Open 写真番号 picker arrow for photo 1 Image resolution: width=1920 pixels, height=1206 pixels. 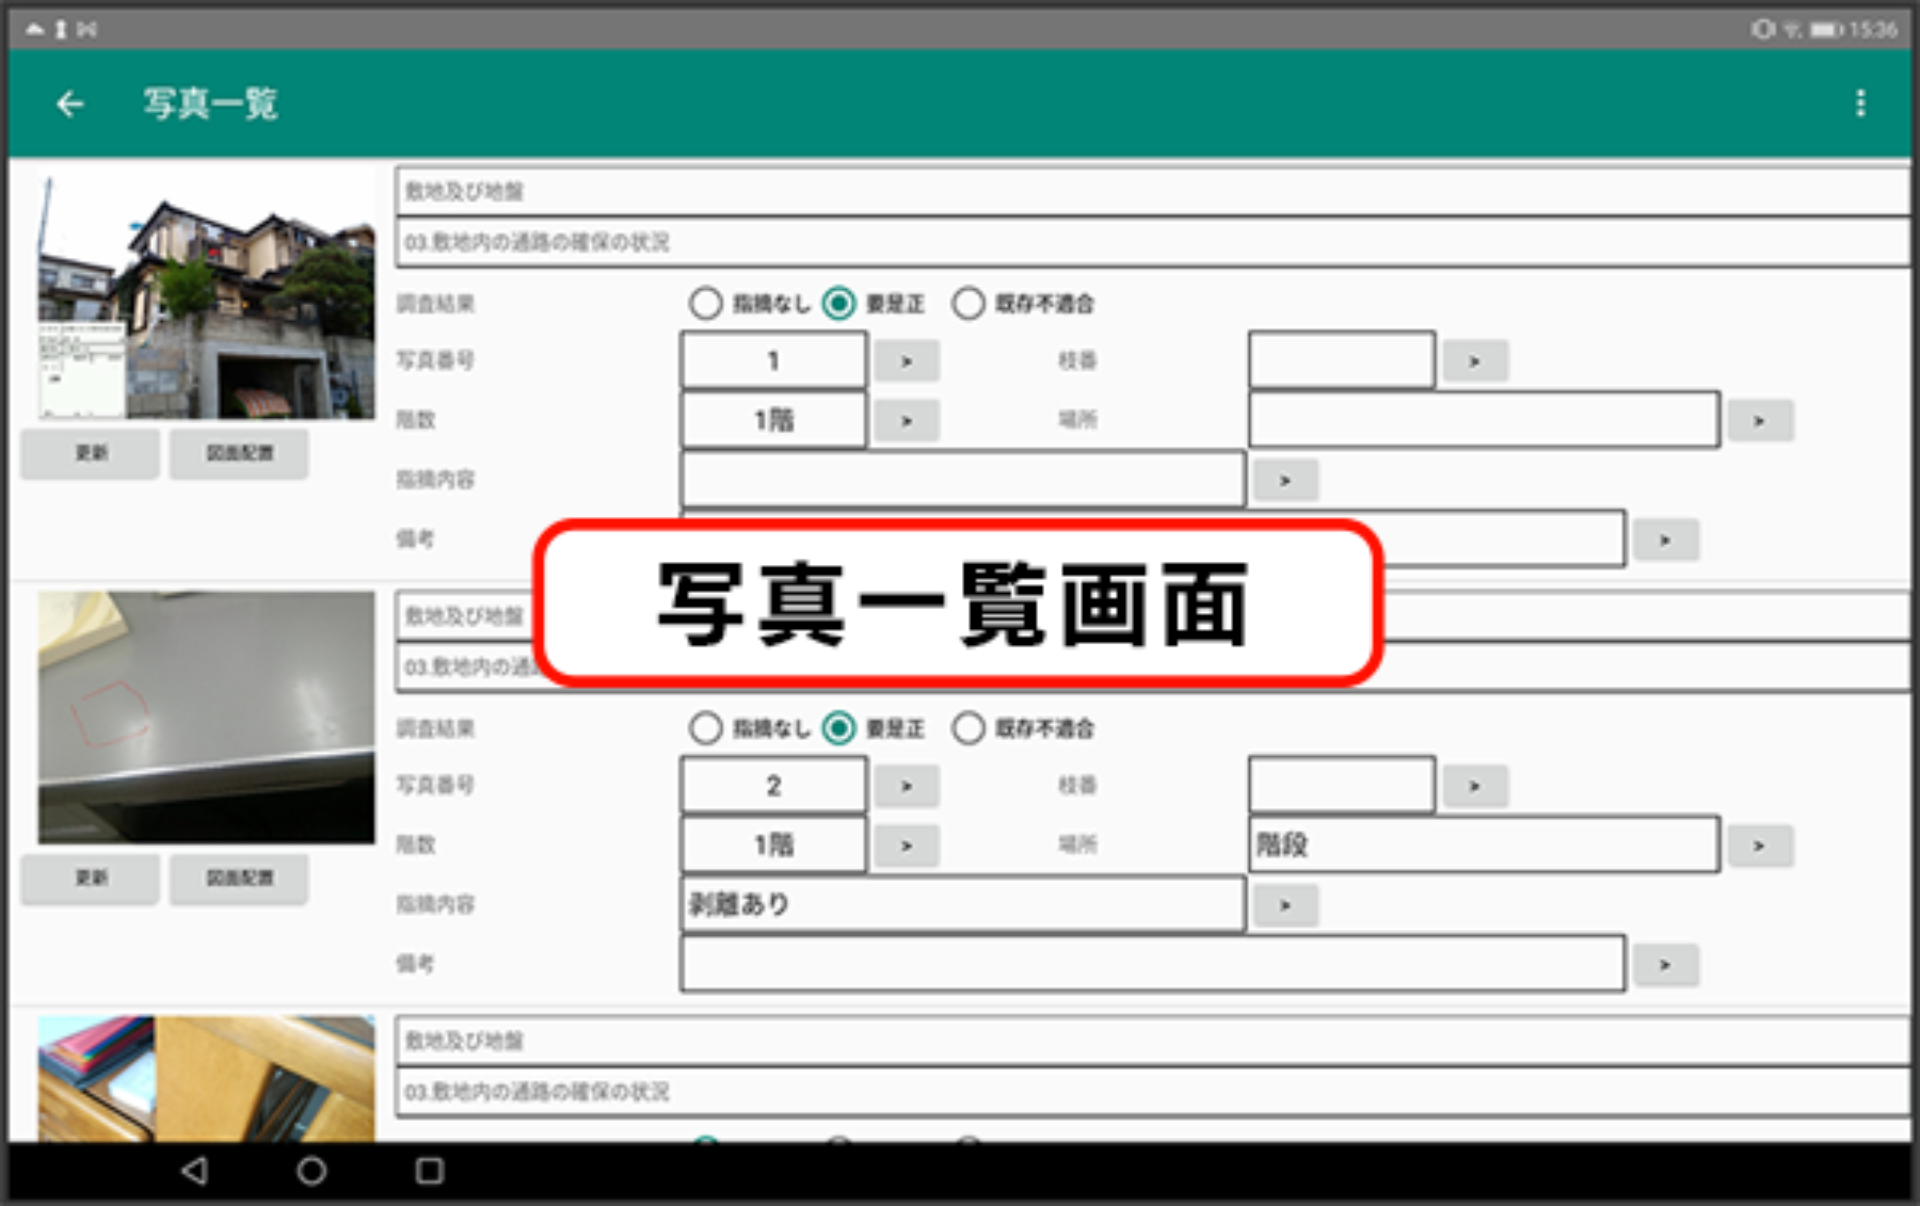point(906,361)
